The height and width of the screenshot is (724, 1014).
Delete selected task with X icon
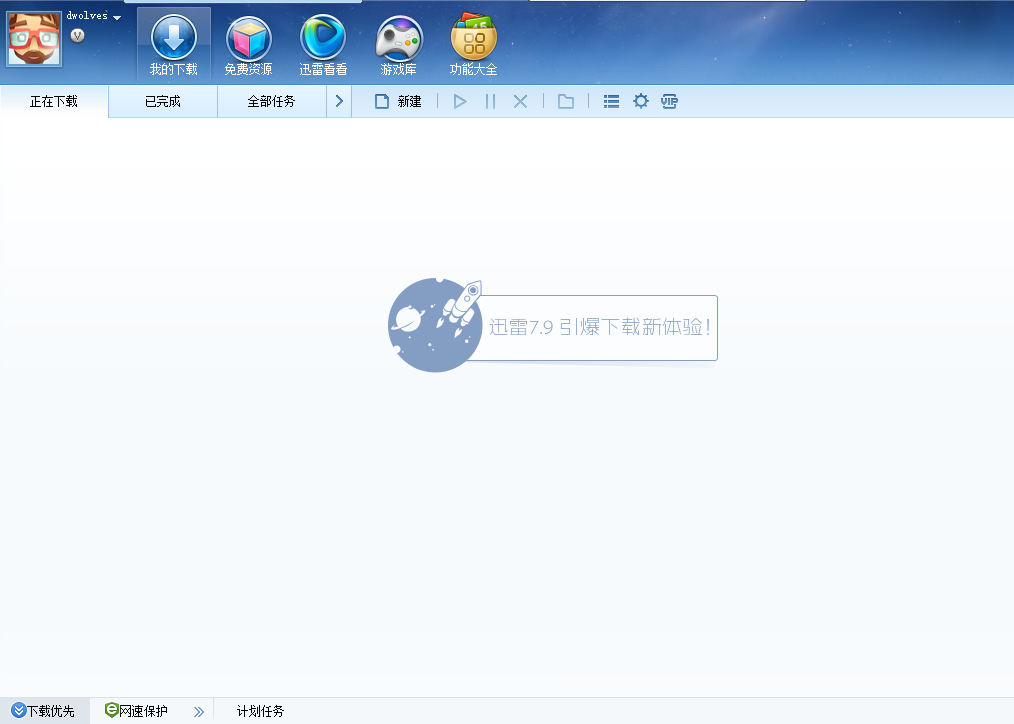tap(521, 101)
